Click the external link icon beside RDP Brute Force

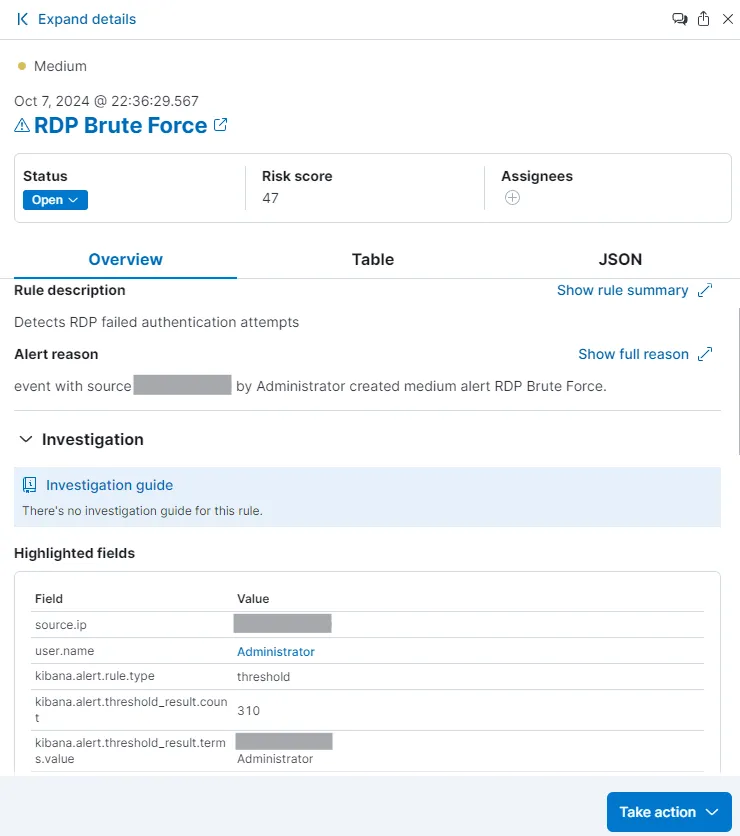pos(221,125)
